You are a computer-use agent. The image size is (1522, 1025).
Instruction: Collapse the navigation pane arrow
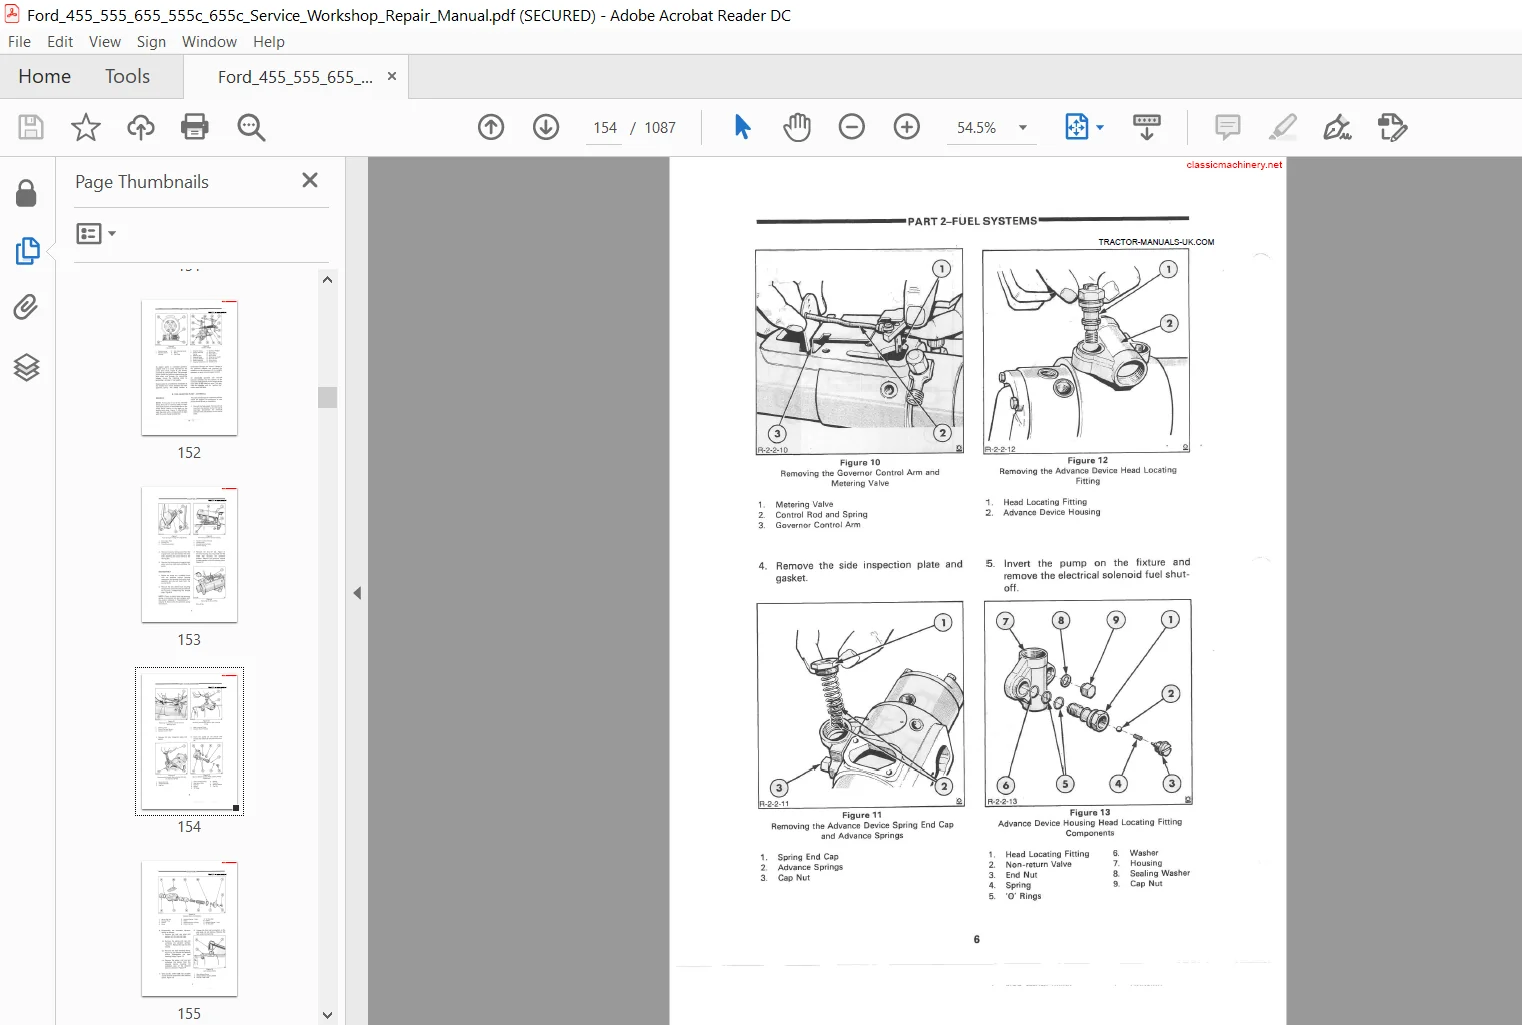click(x=357, y=593)
